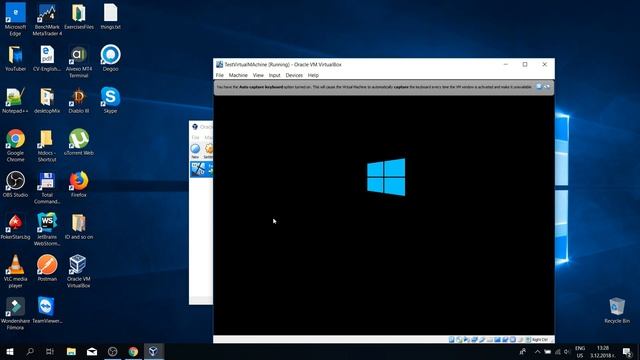
Task: Open File Explorer from the taskbar
Action: click(71, 351)
